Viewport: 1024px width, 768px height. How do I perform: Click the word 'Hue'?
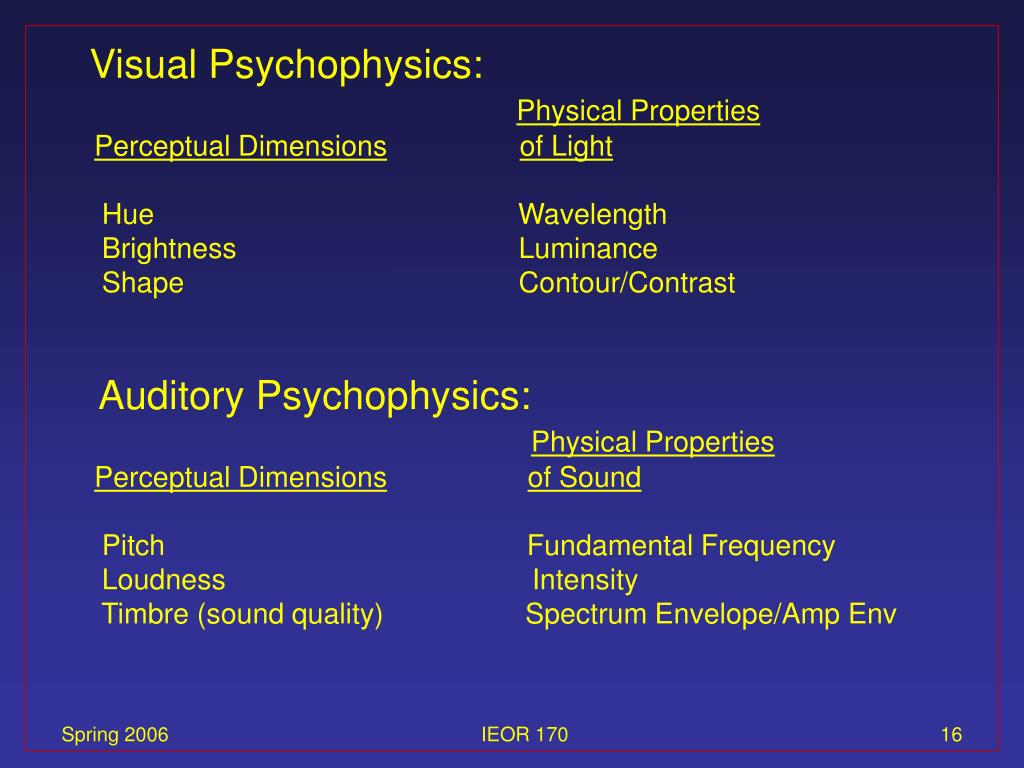[x=128, y=214]
